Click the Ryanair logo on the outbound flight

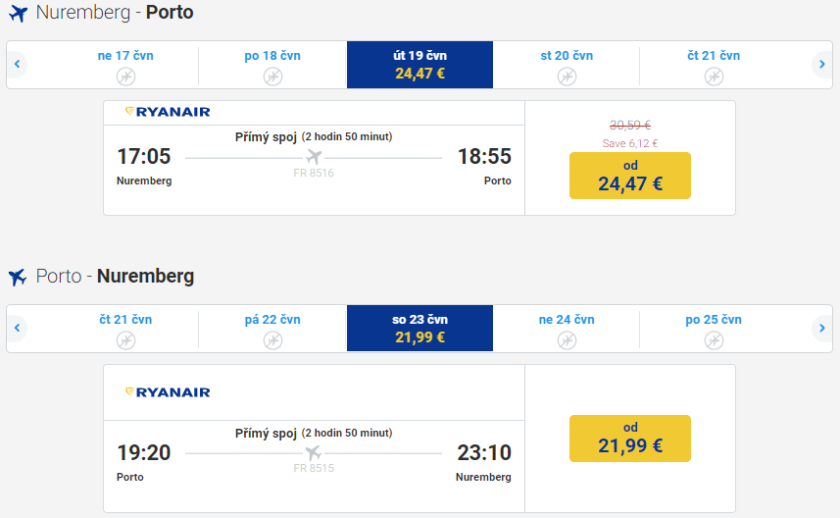click(x=167, y=112)
